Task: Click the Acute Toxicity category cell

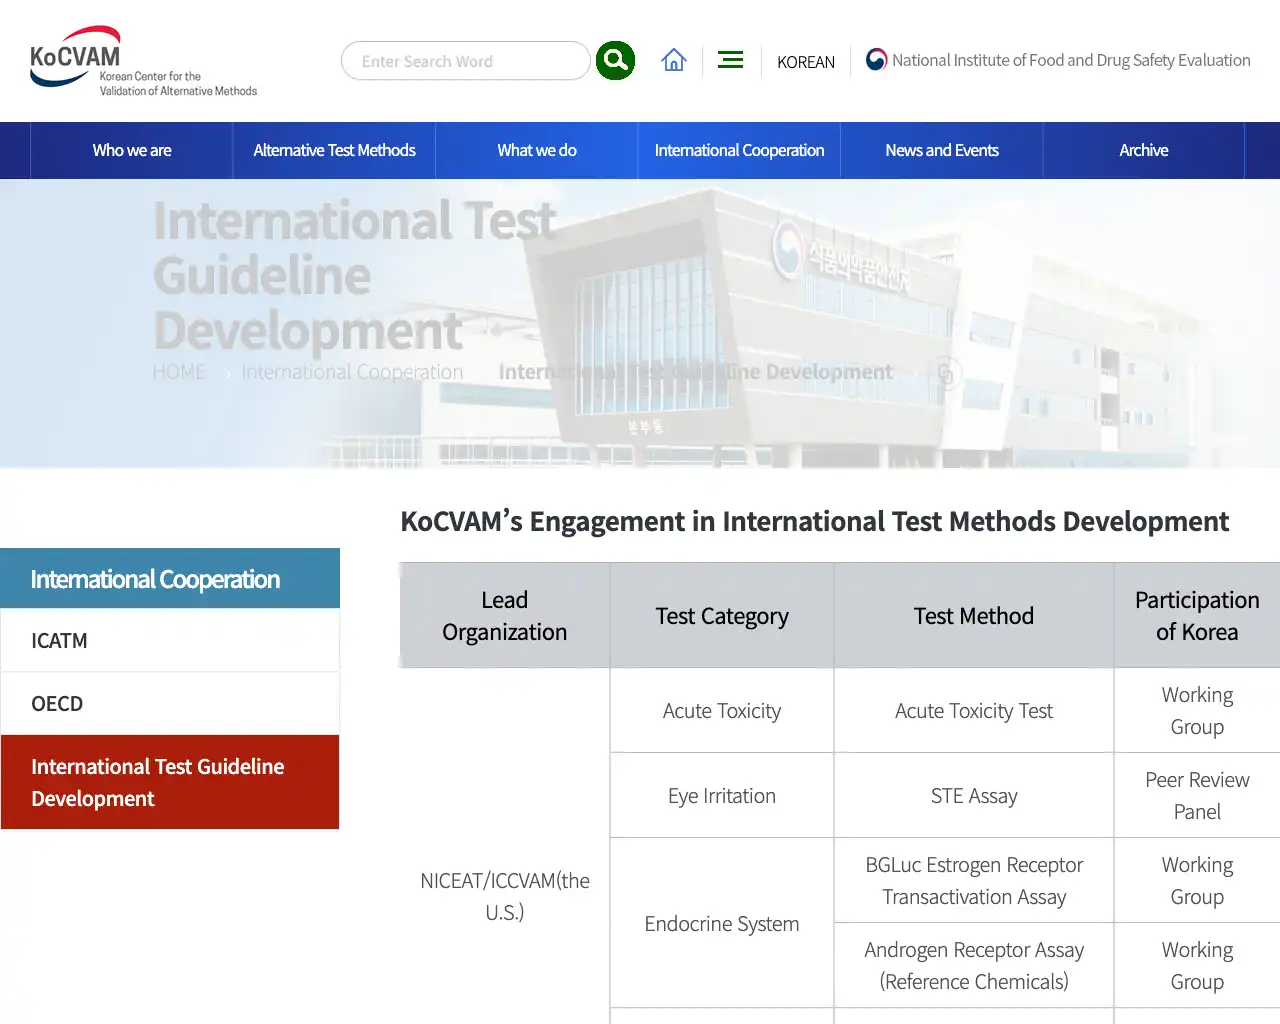Action: tap(722, 711)
